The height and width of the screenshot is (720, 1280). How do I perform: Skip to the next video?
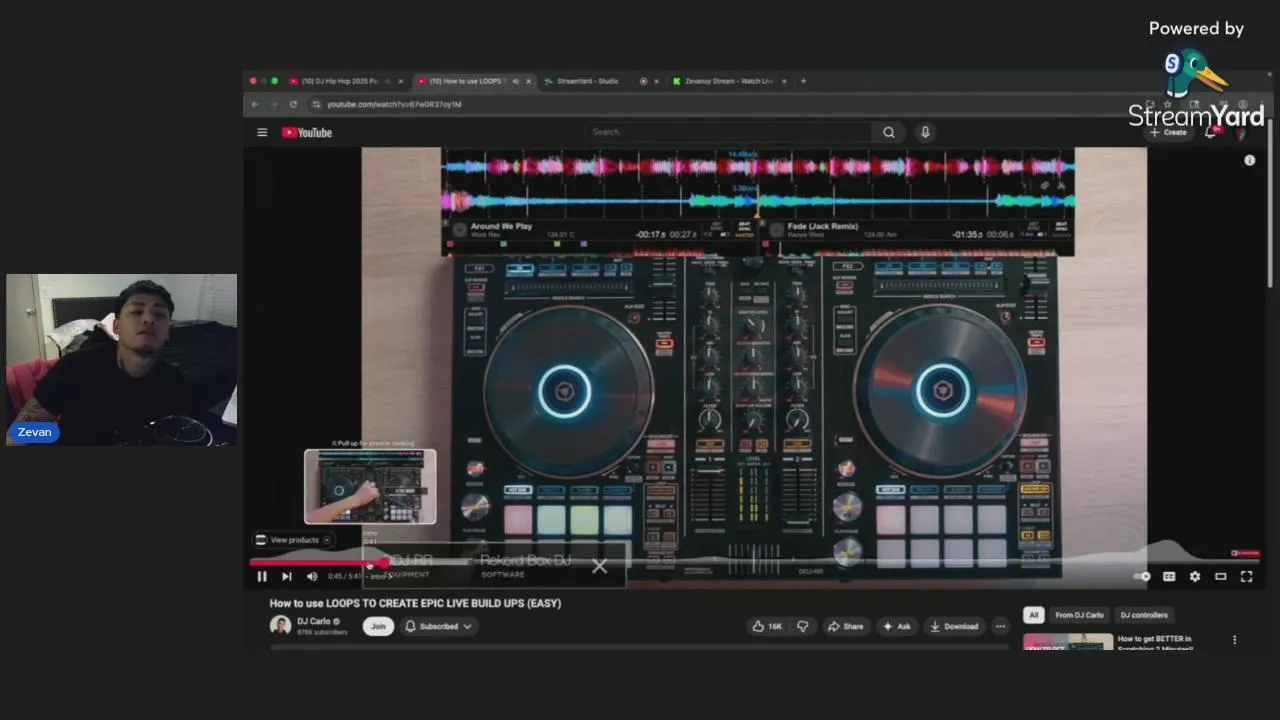pos(287,576)
